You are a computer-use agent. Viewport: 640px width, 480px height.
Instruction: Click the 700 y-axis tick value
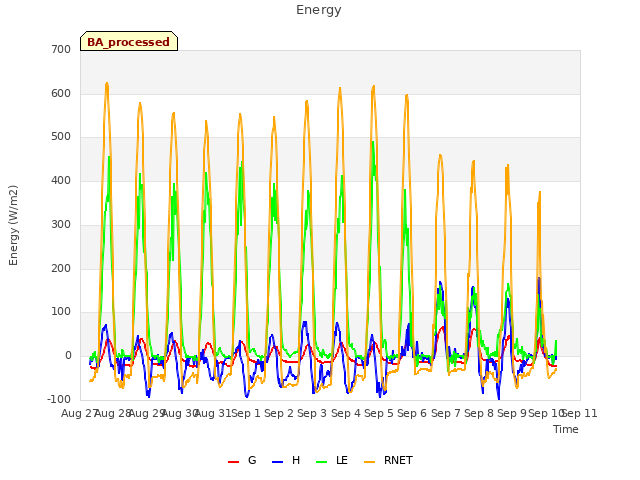[61, 49]
